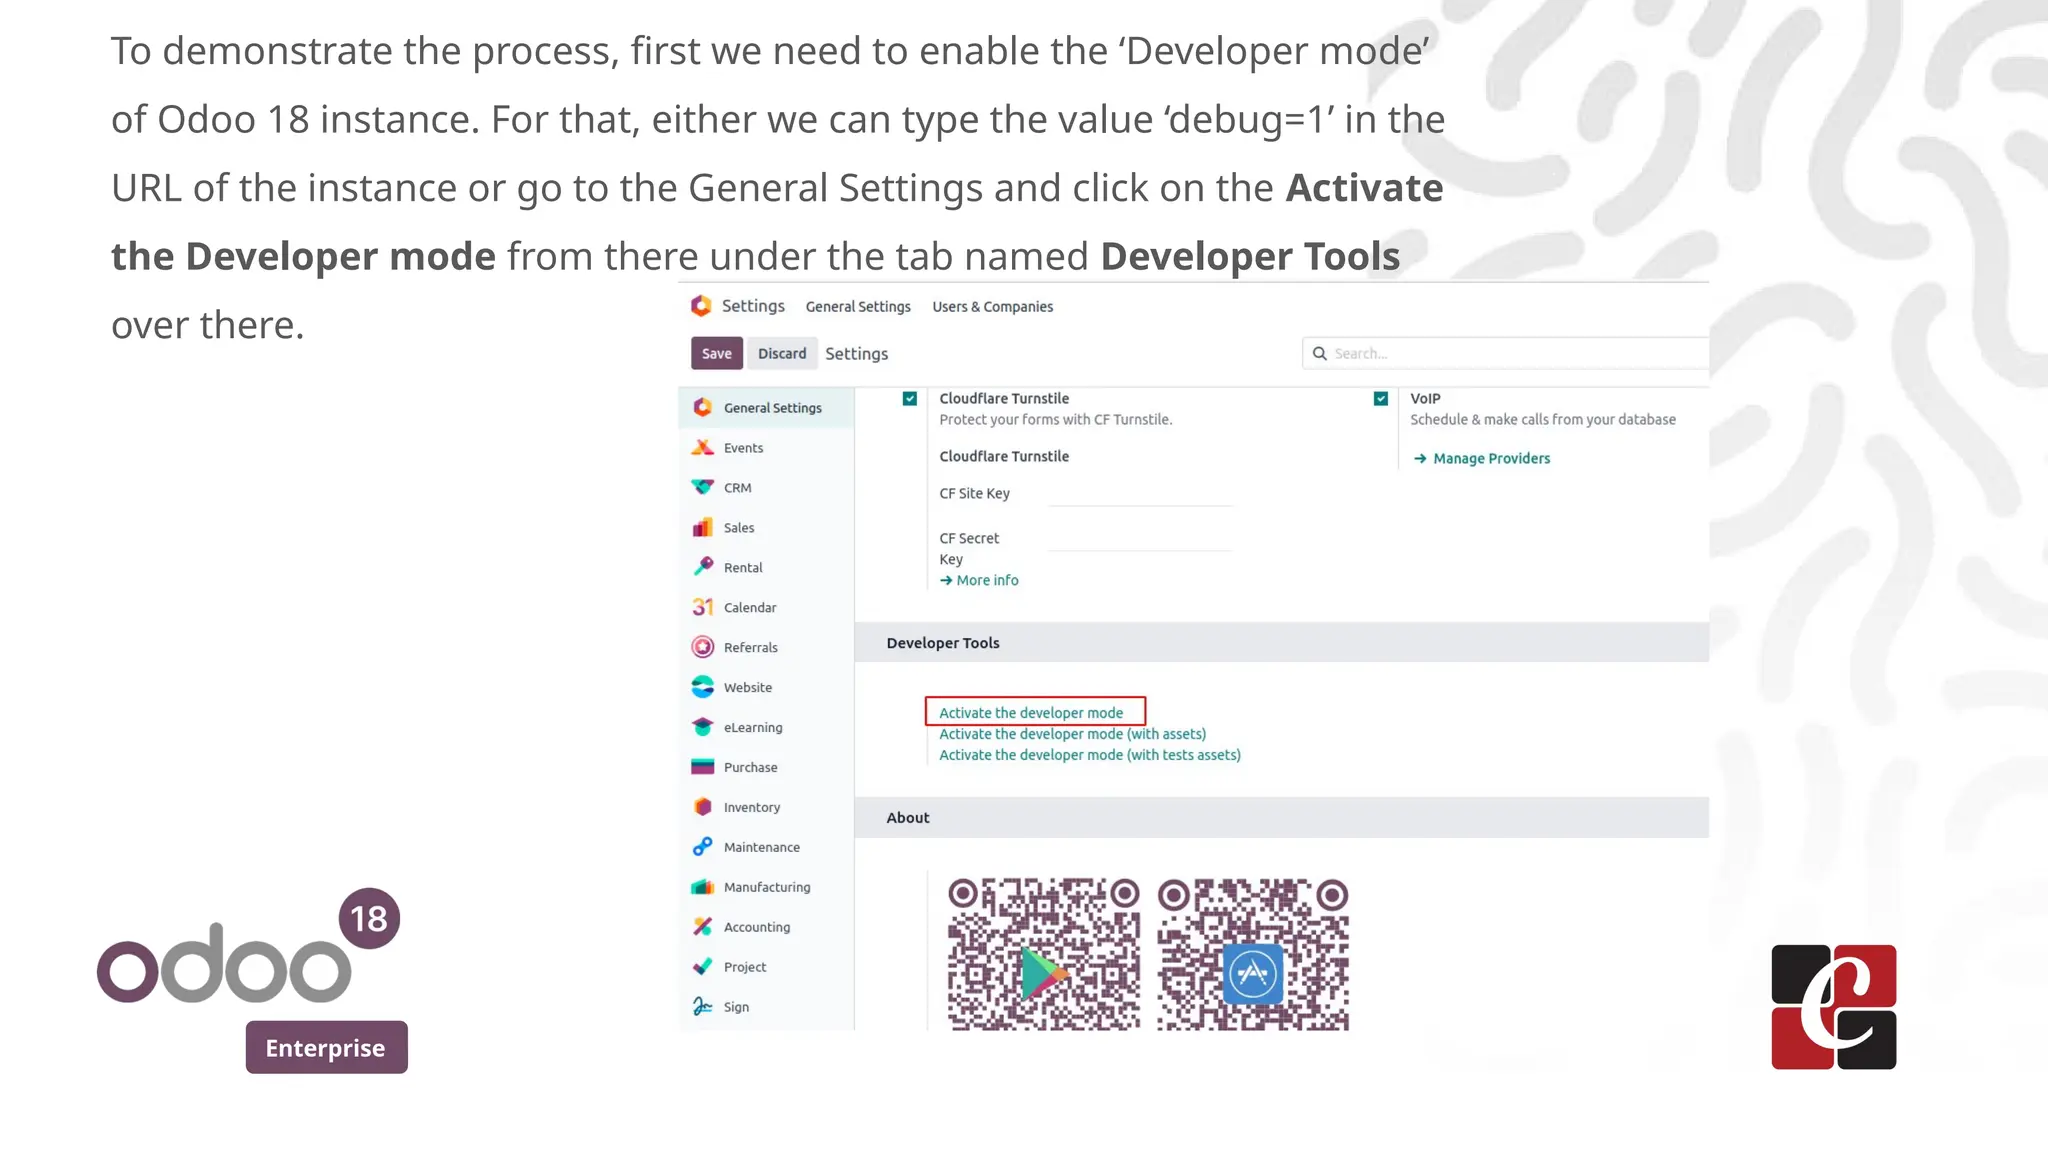Open the Inventory icon in sidebar
The image size is (2048, 1152).
click(703, 807)
